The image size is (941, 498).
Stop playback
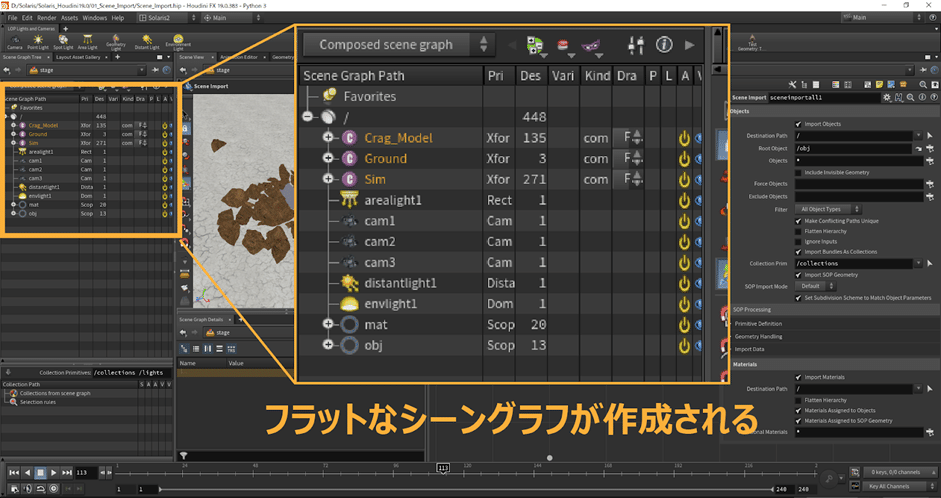pos(40,473)
